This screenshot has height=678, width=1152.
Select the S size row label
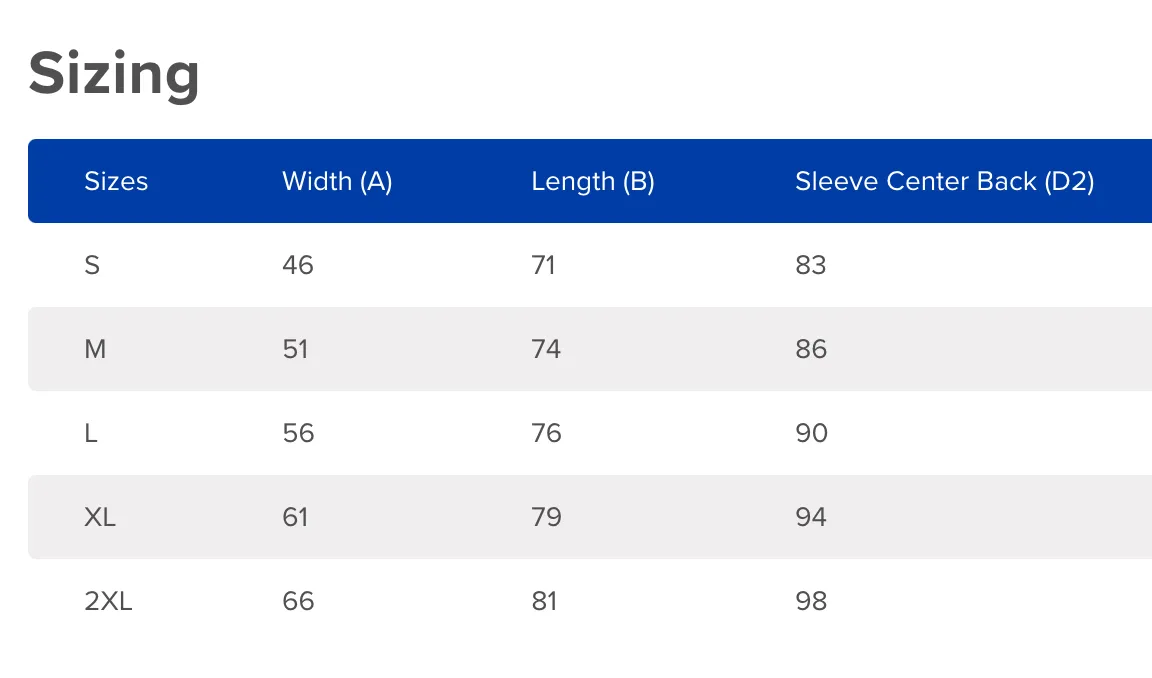click(x=92, y=265)
